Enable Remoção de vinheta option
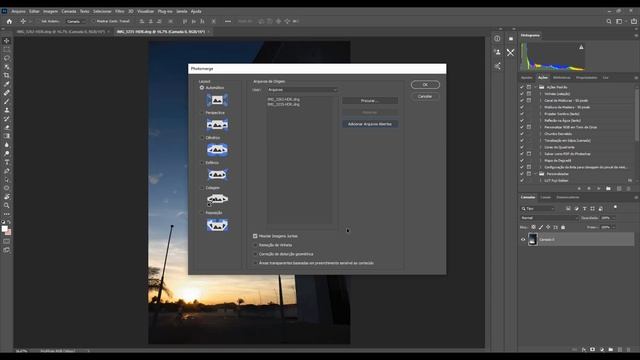Viewport: 640px width, 360px height. [x=255, y=245]
